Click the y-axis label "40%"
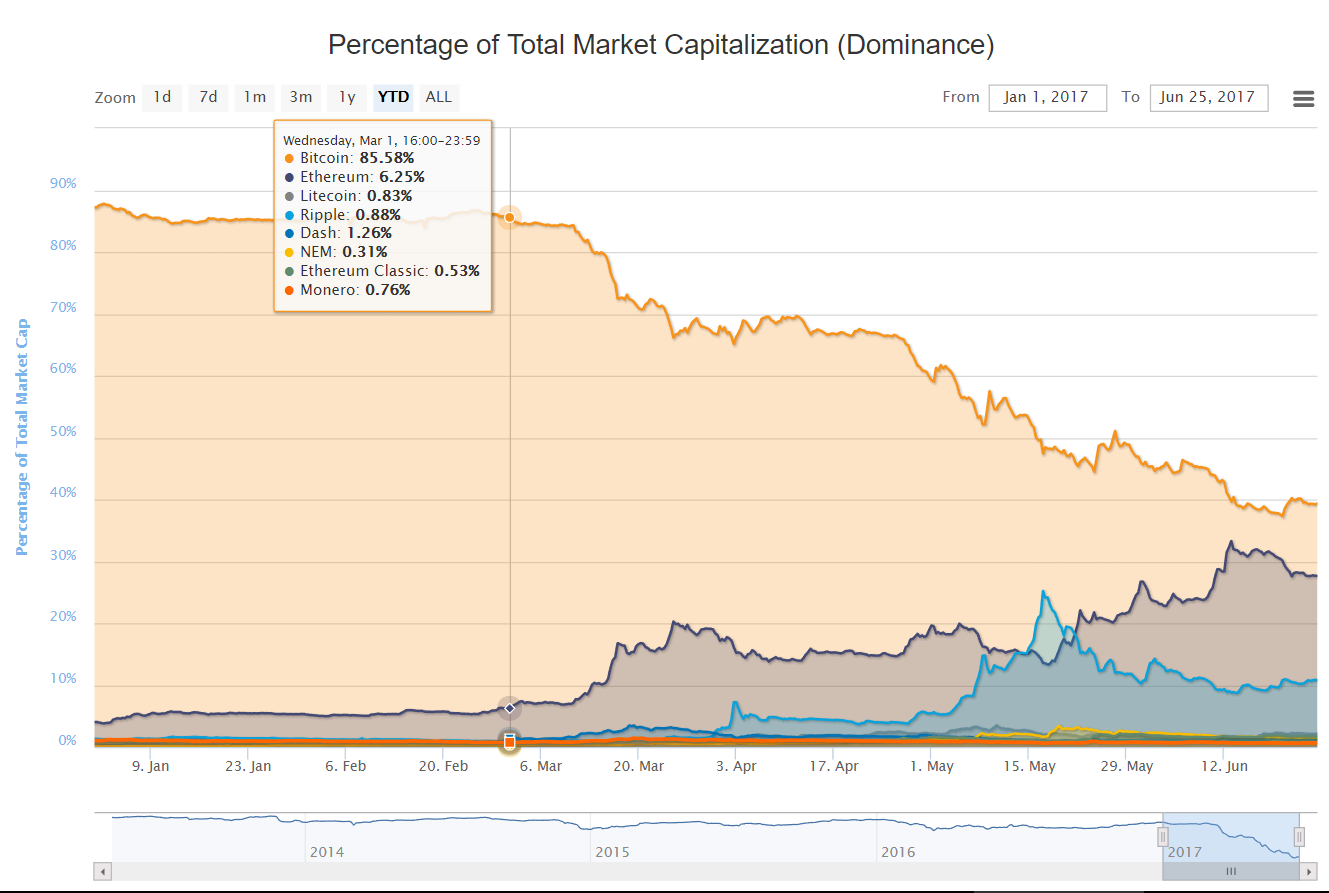1329x893 pixels. (x=63, y=494)
